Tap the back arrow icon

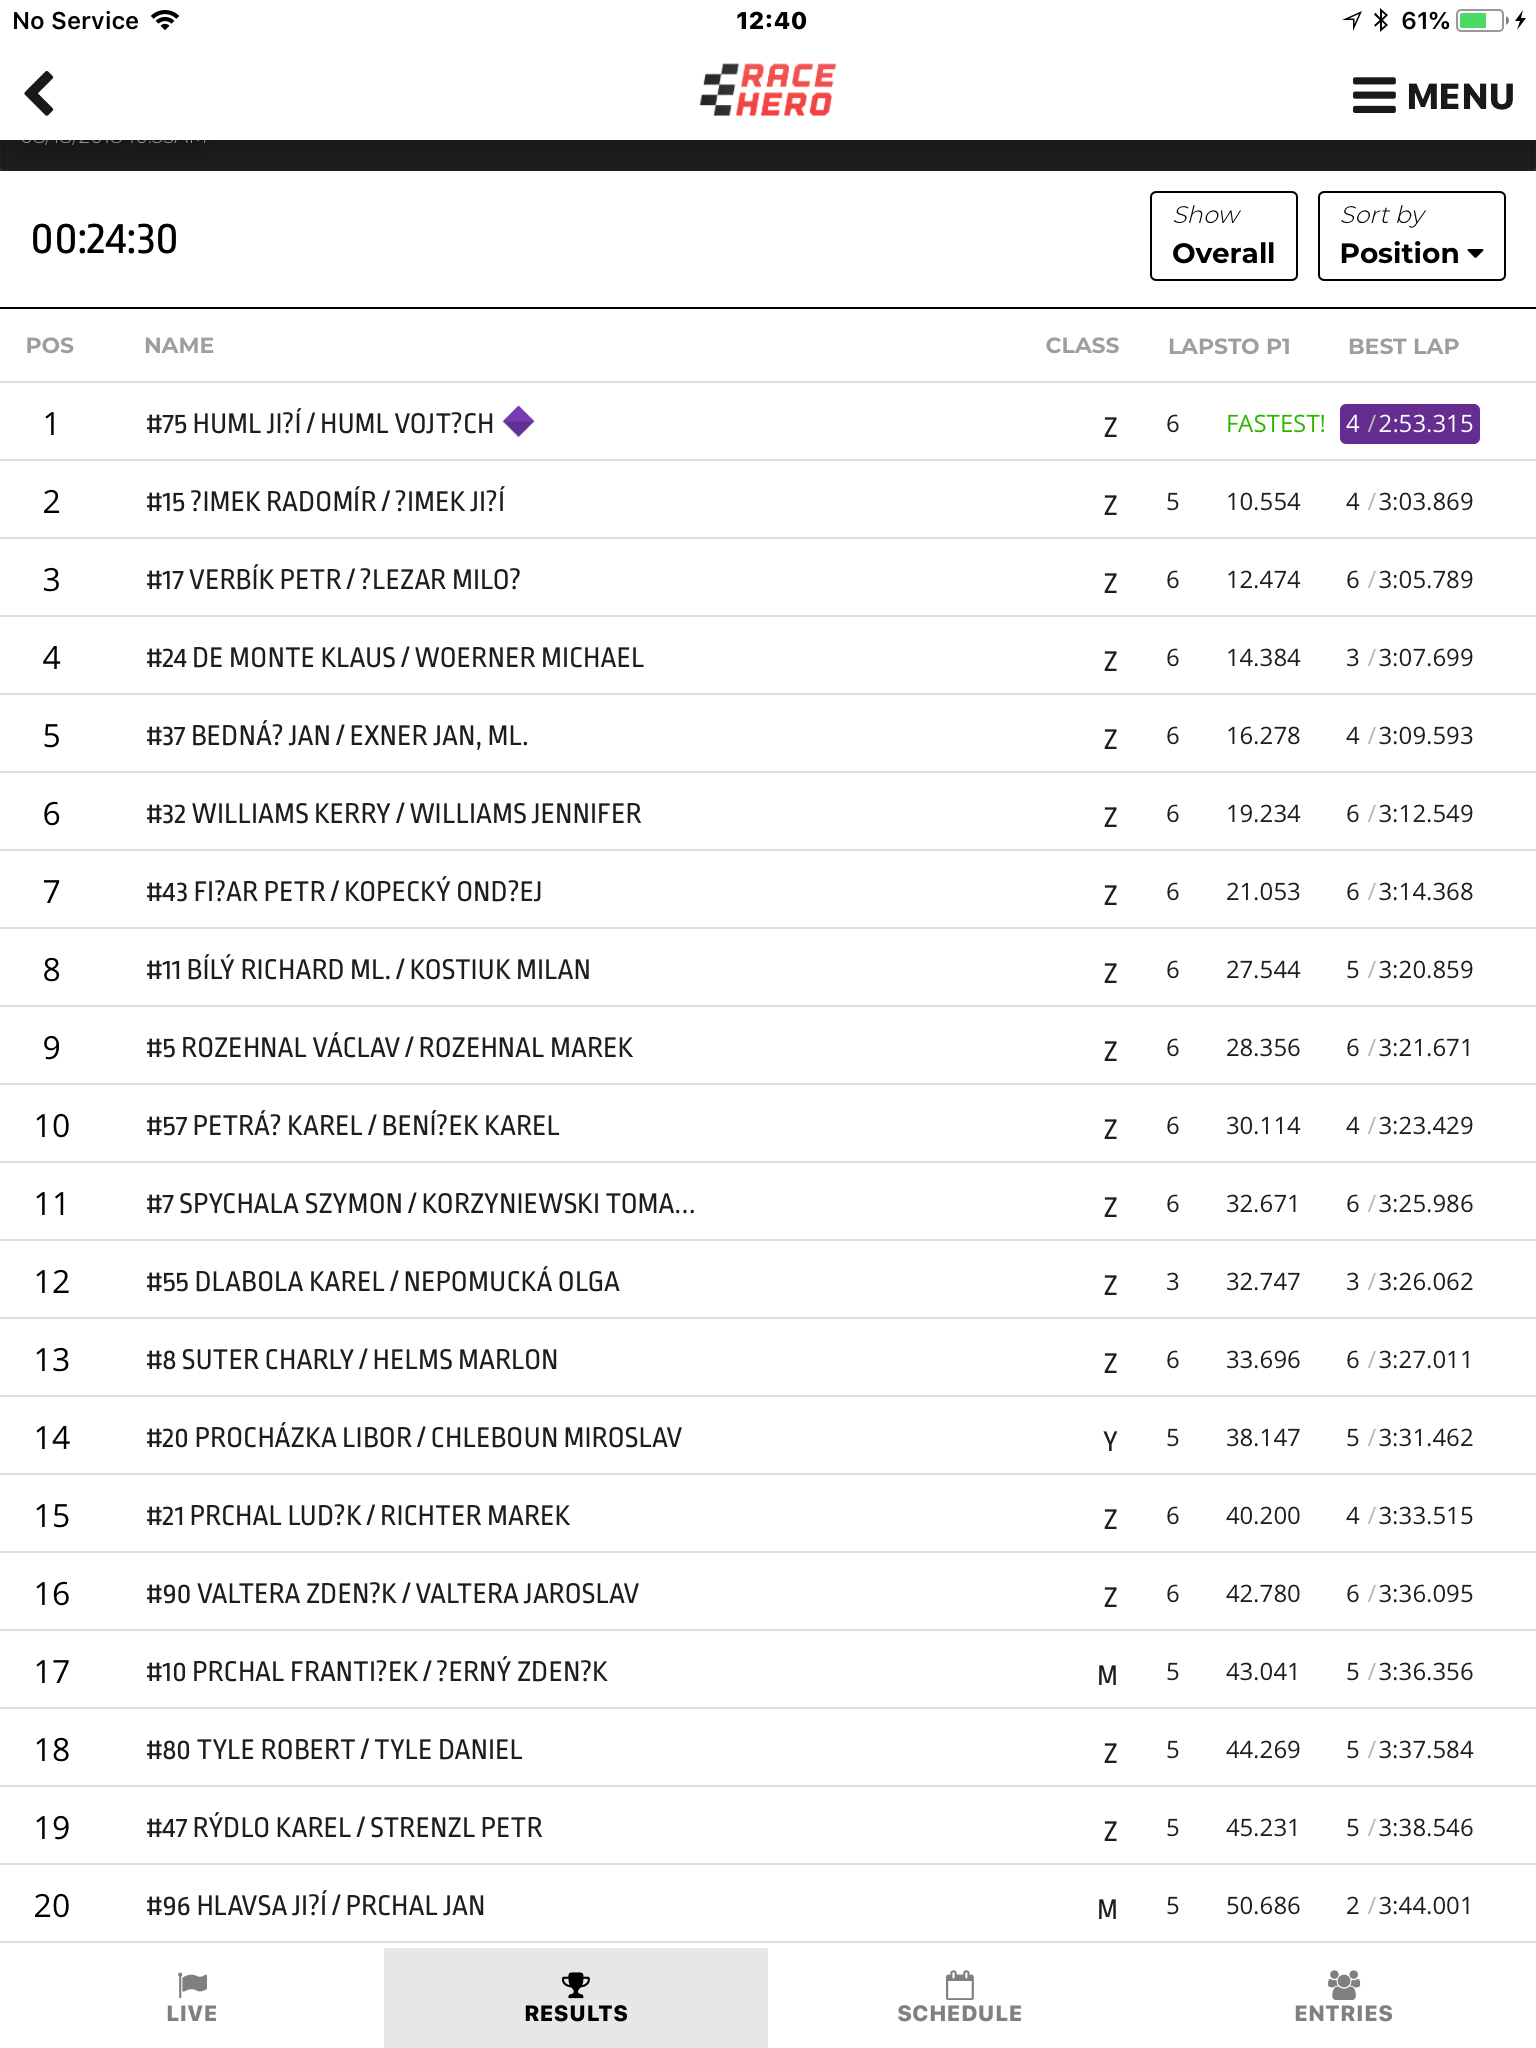coord(39,94)
